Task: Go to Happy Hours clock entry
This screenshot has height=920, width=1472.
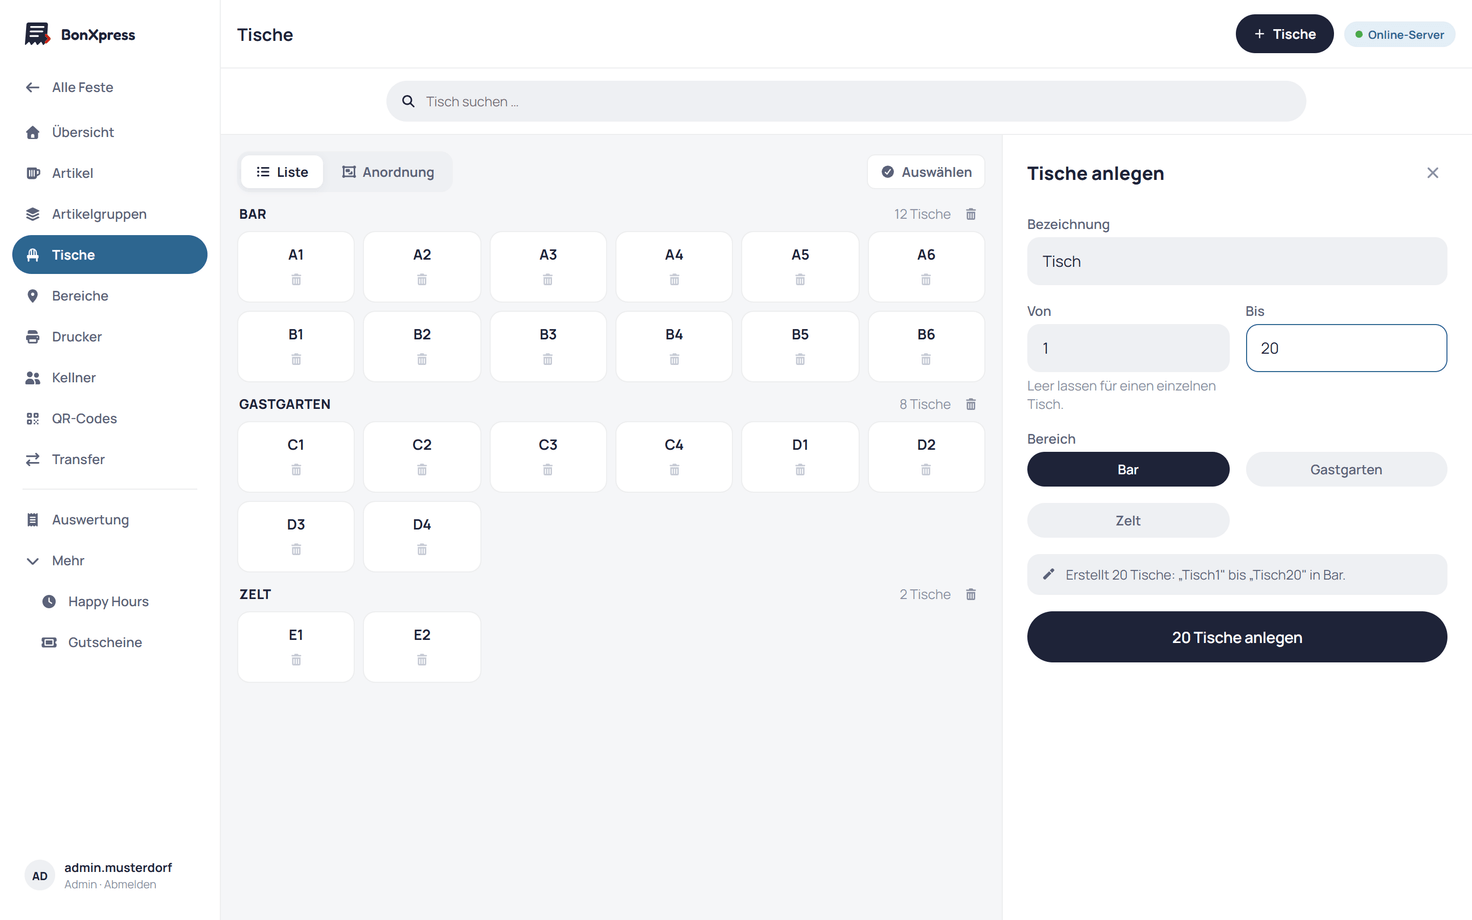Action: (x=110, y=601)
